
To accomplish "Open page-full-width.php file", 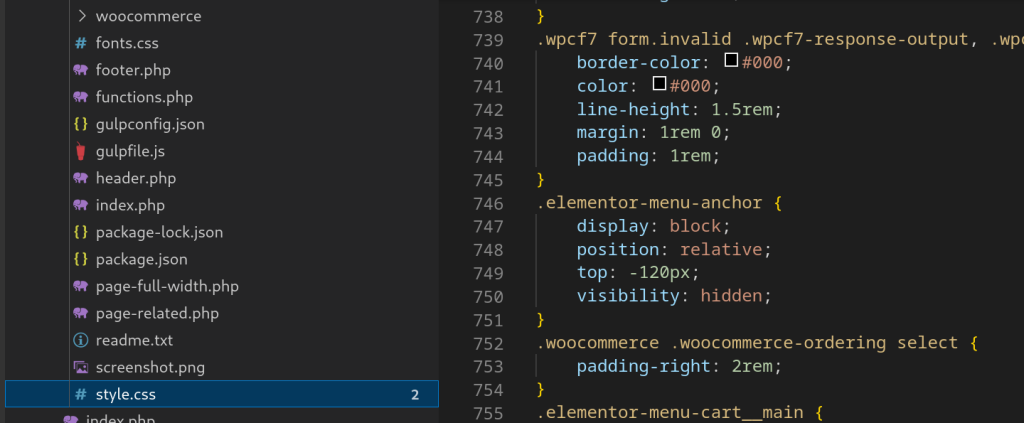I will (167, 287).
